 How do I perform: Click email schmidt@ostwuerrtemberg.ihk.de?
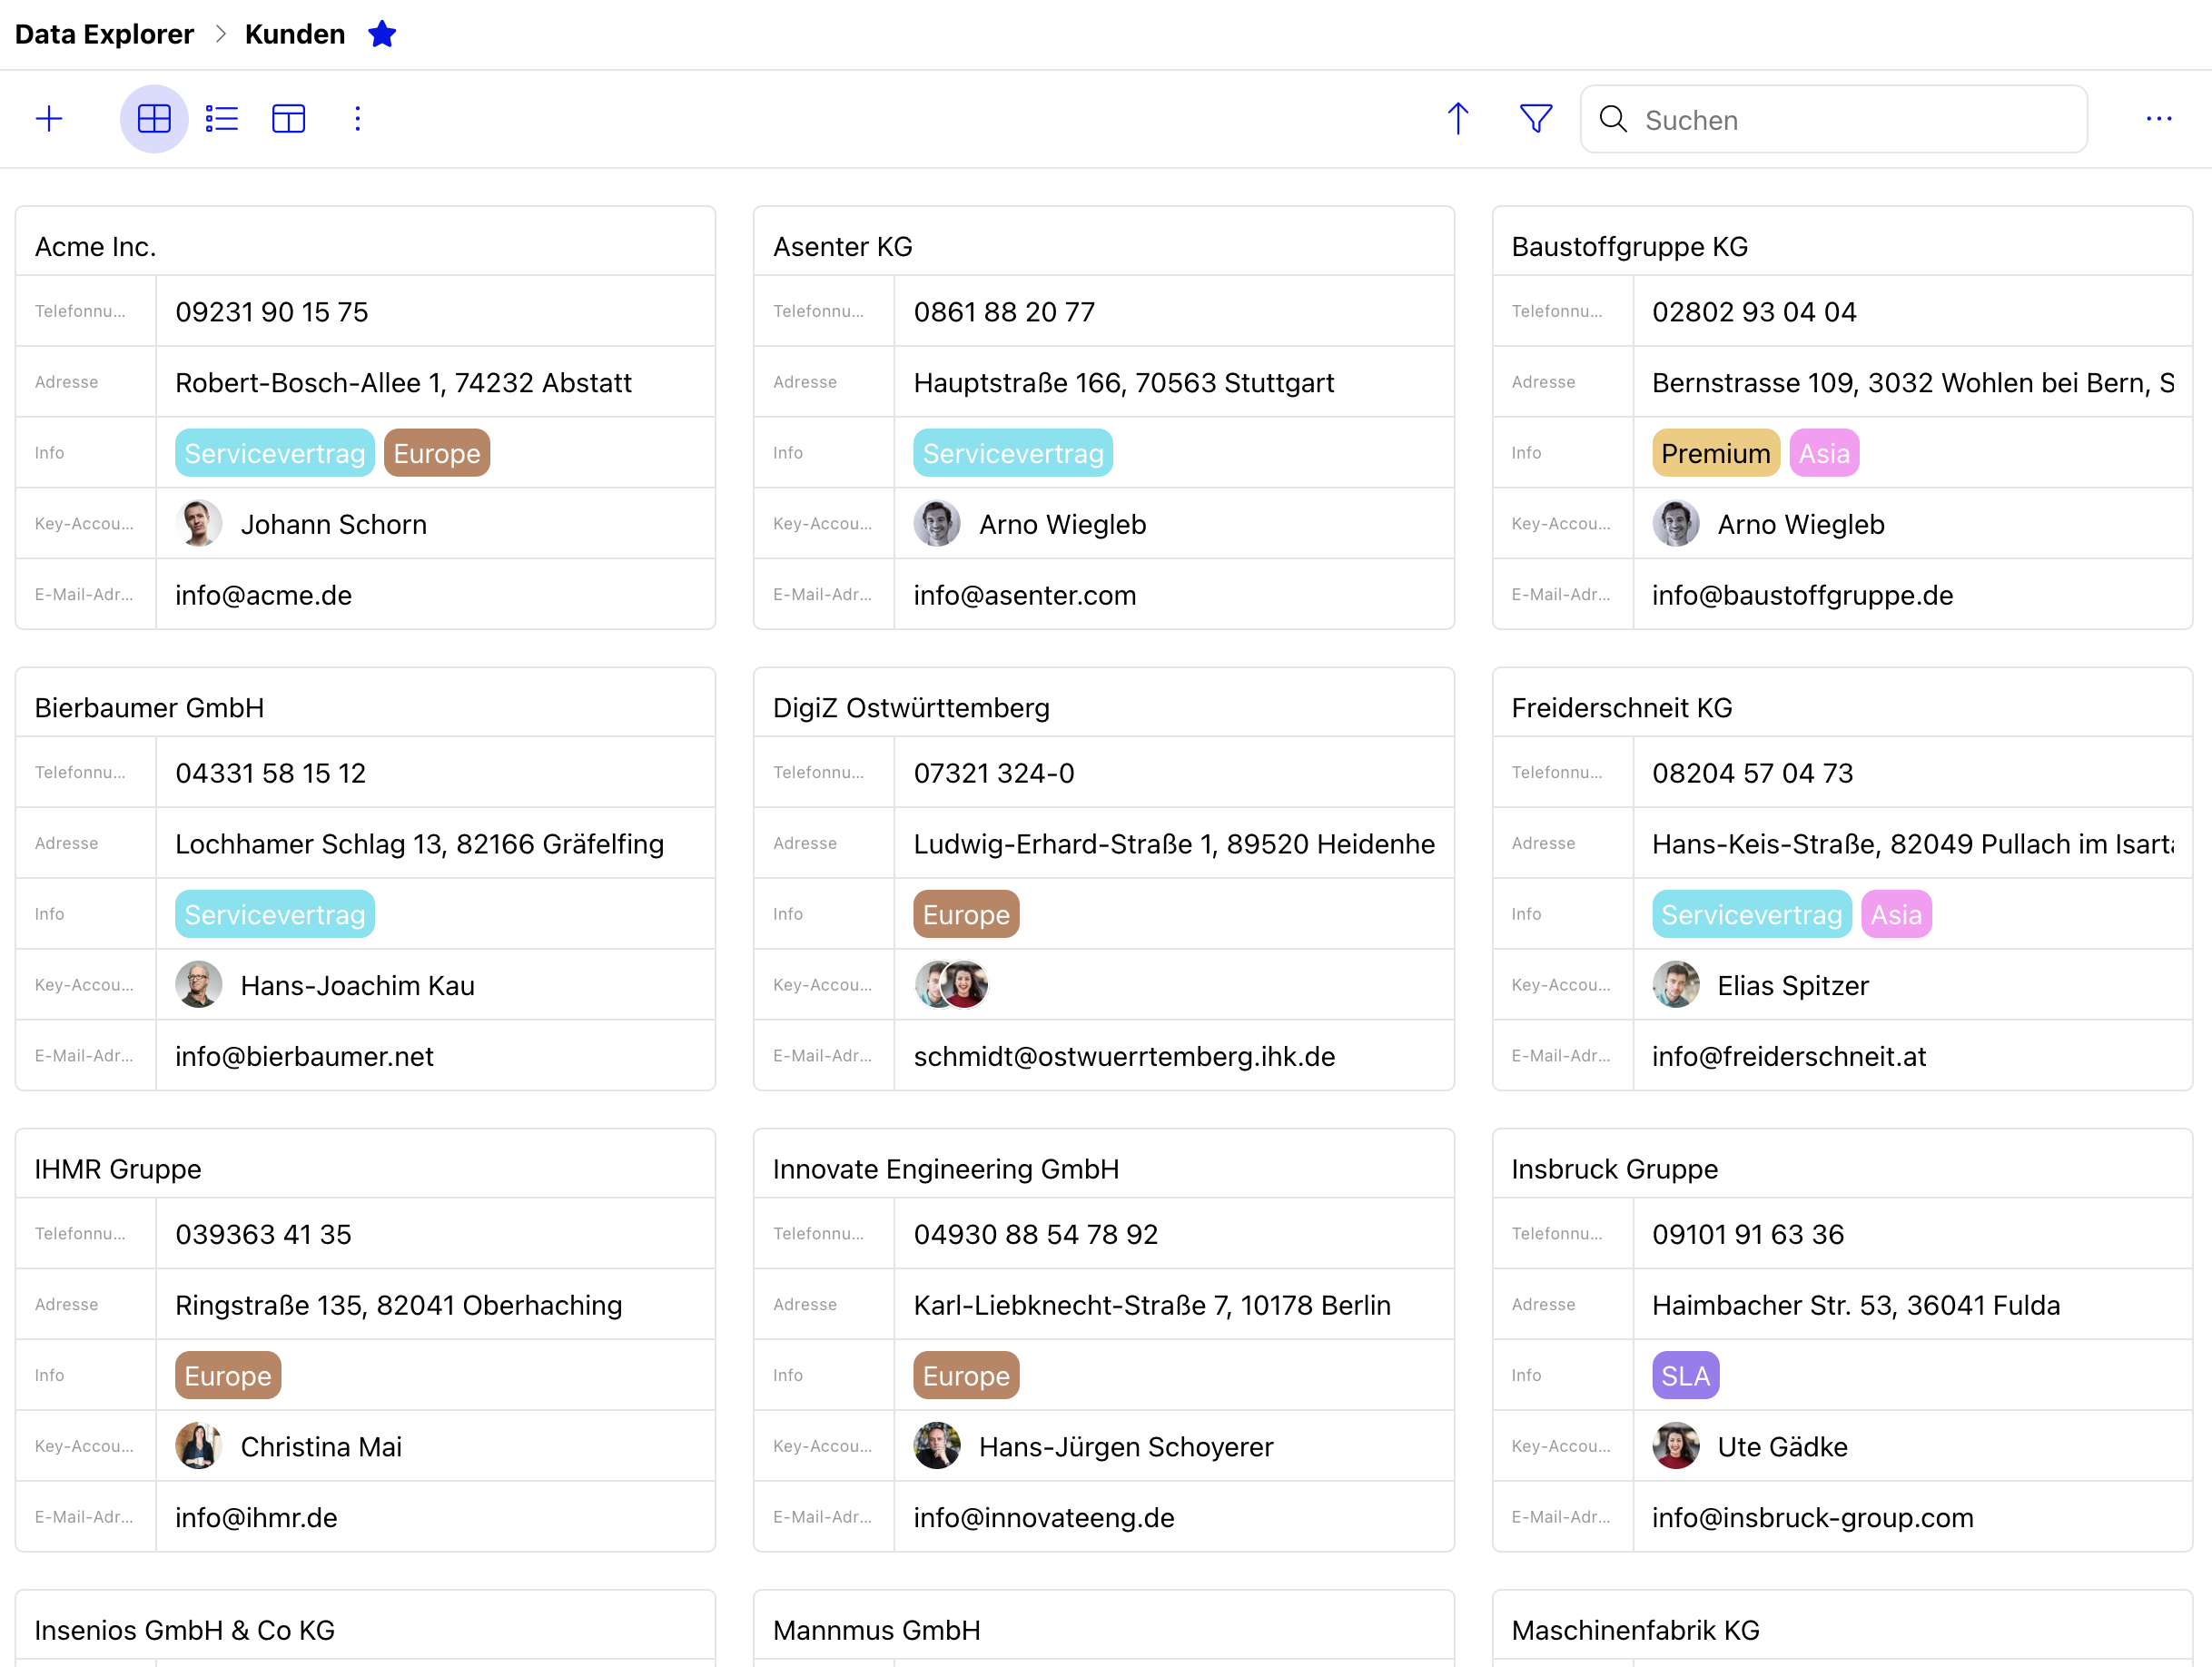[x=1124, y=1056]
